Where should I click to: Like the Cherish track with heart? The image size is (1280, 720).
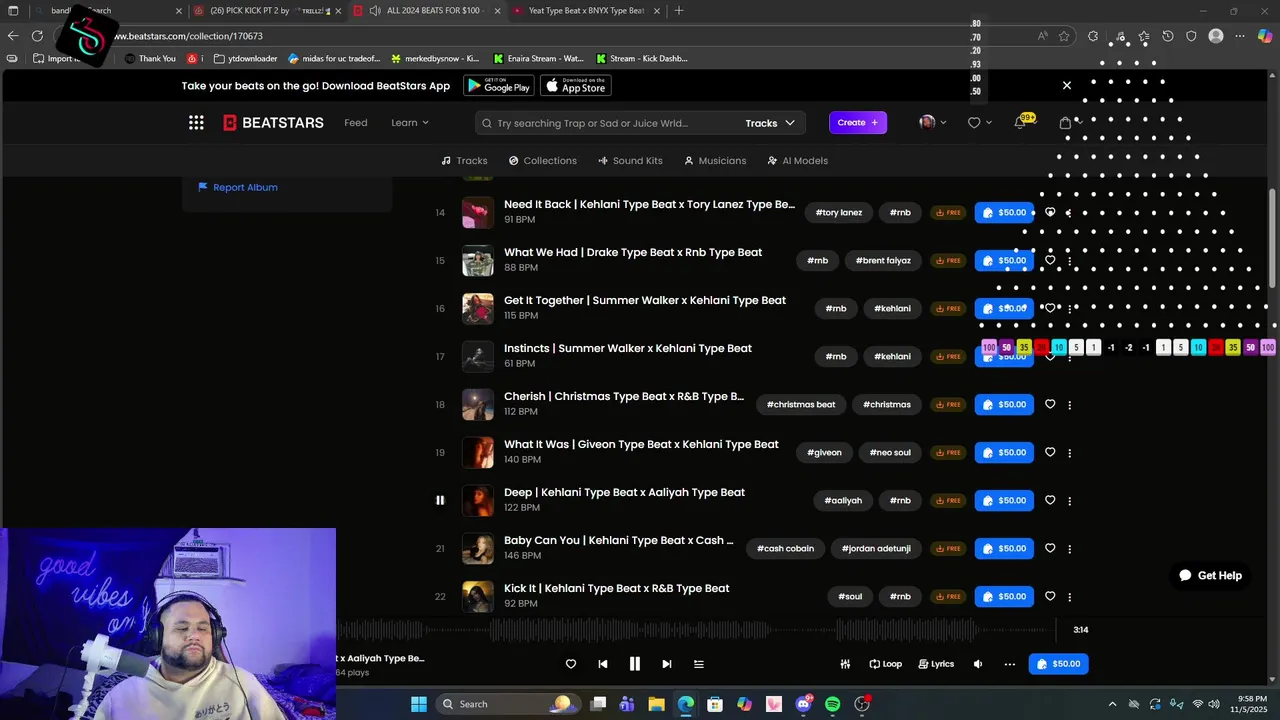point(1050,404)
